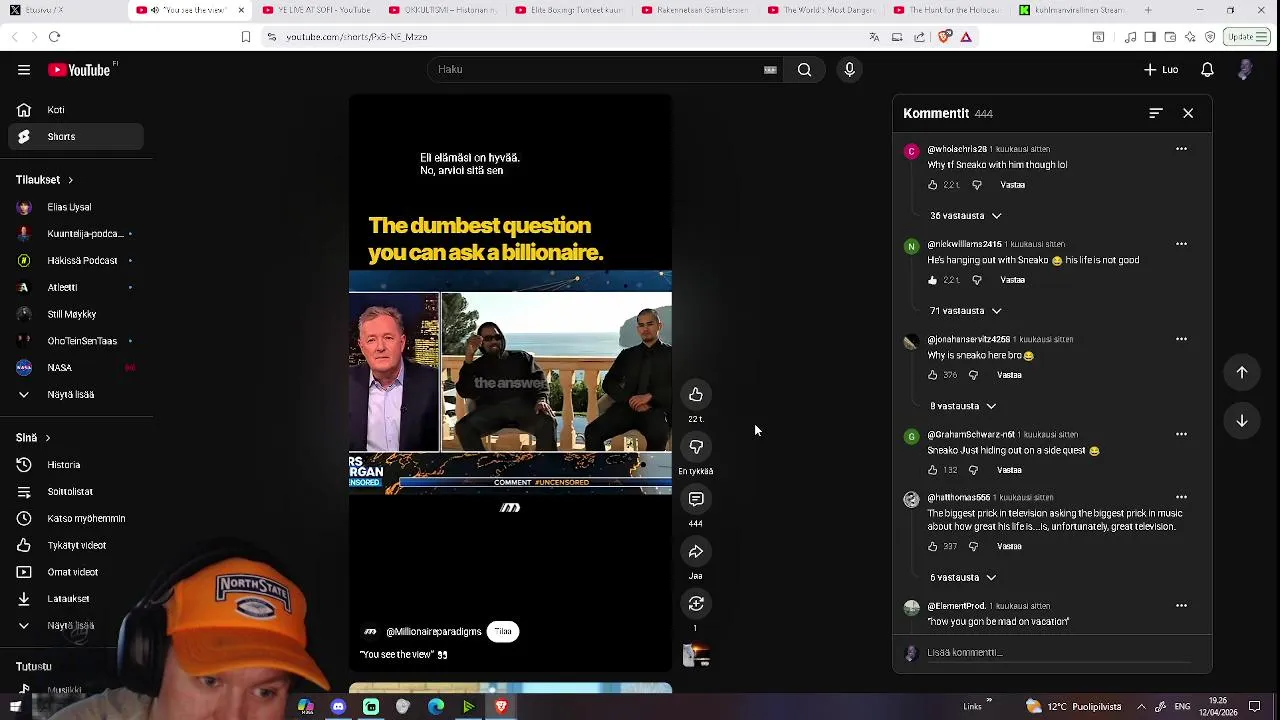Screen dimensions: 1280x720
Task: Reply to @jonahservitz4268 via Vastaa
Action: (1009, 375)
